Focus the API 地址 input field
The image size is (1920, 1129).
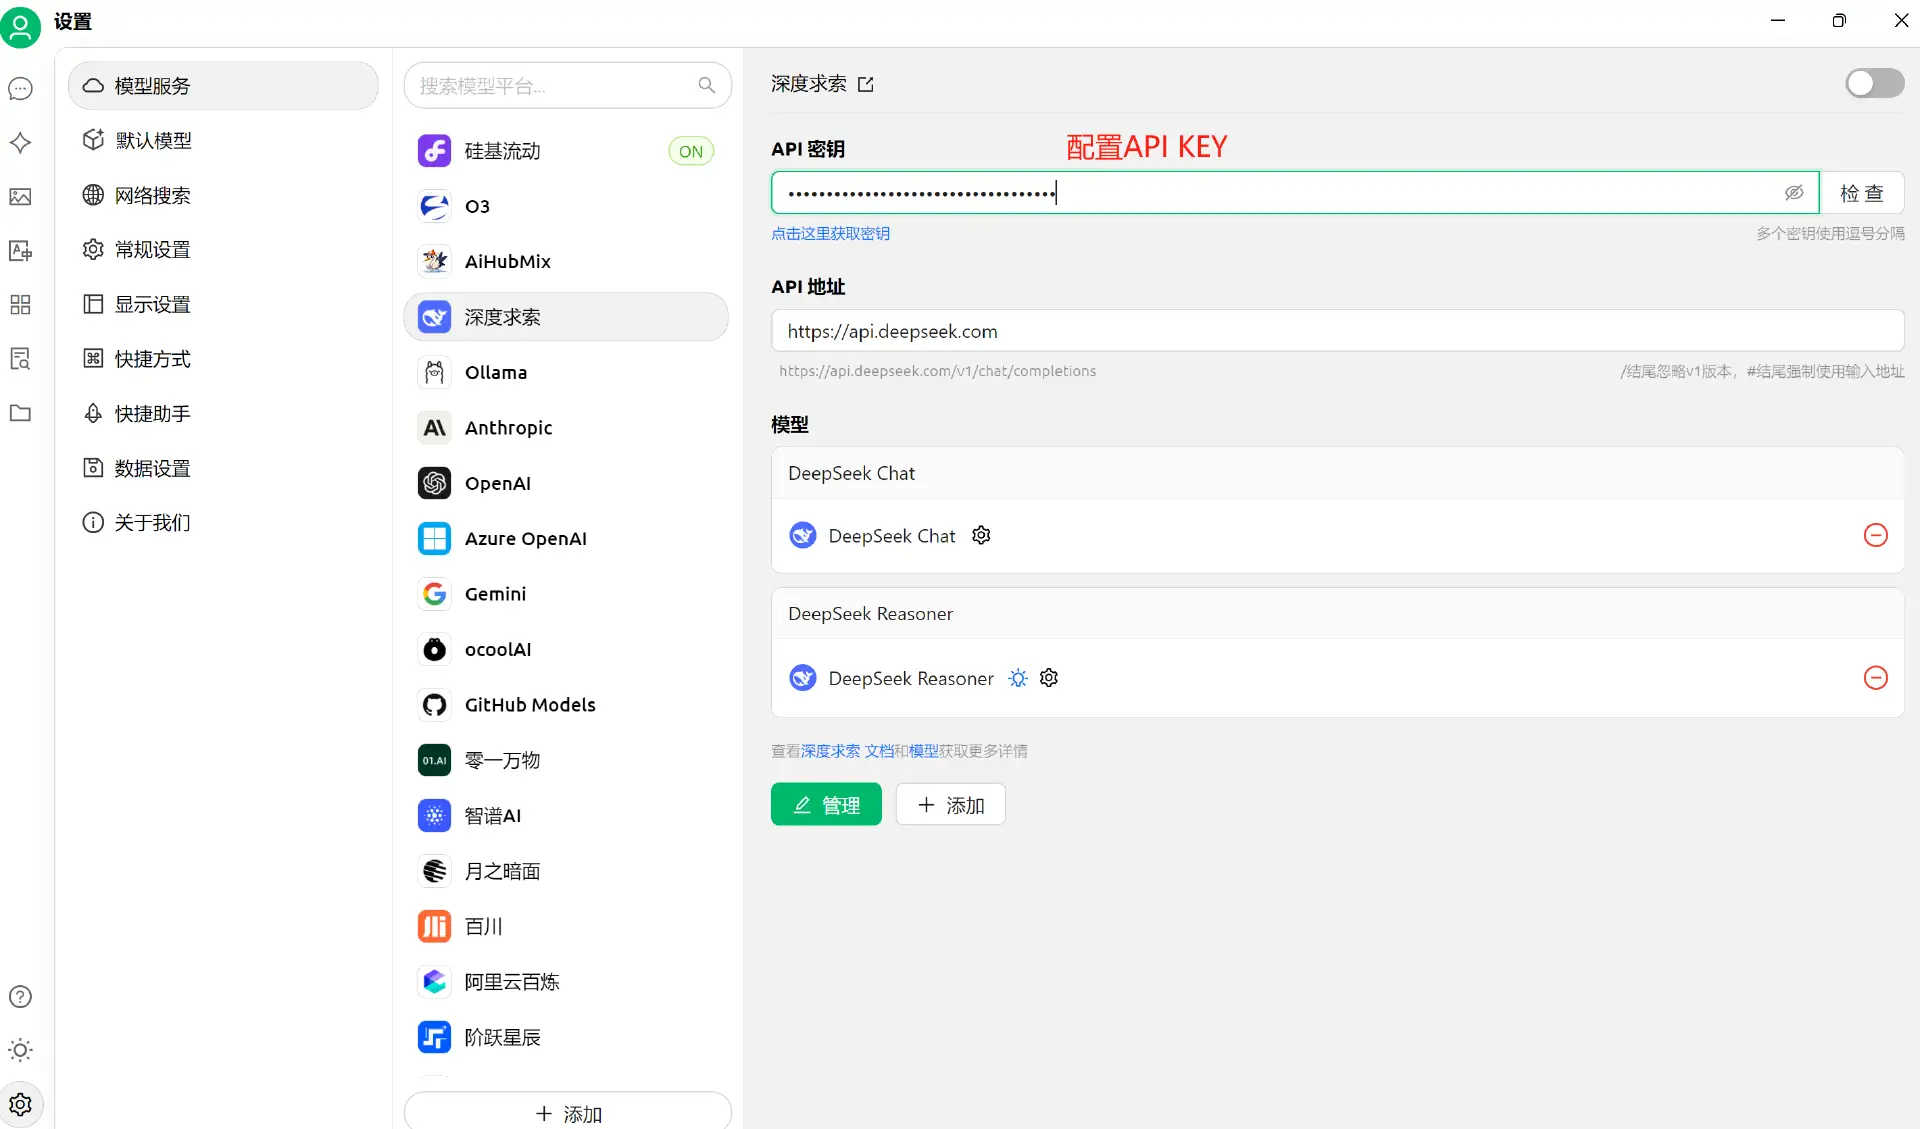click(1338, 331)
